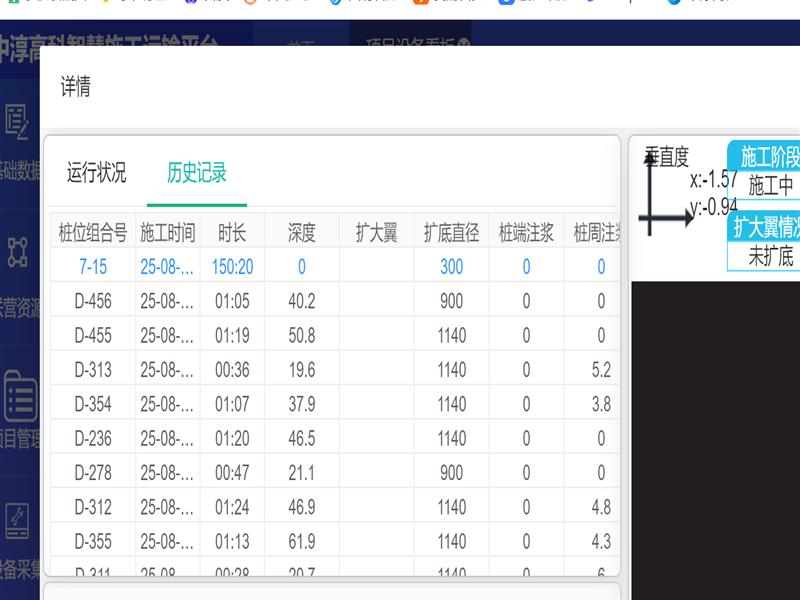This screenshot has height=600, width=800.
Task: Click the 150:20 duration link
Action: tap(232, 267)
